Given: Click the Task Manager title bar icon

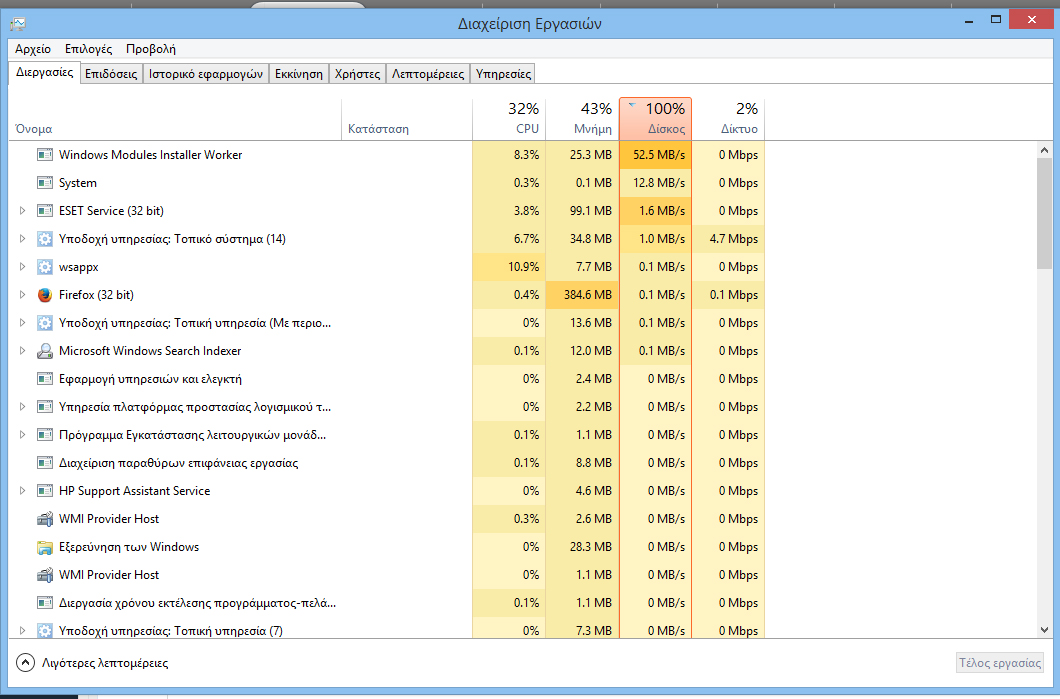Looking at the screenshot, I should 18,24.
